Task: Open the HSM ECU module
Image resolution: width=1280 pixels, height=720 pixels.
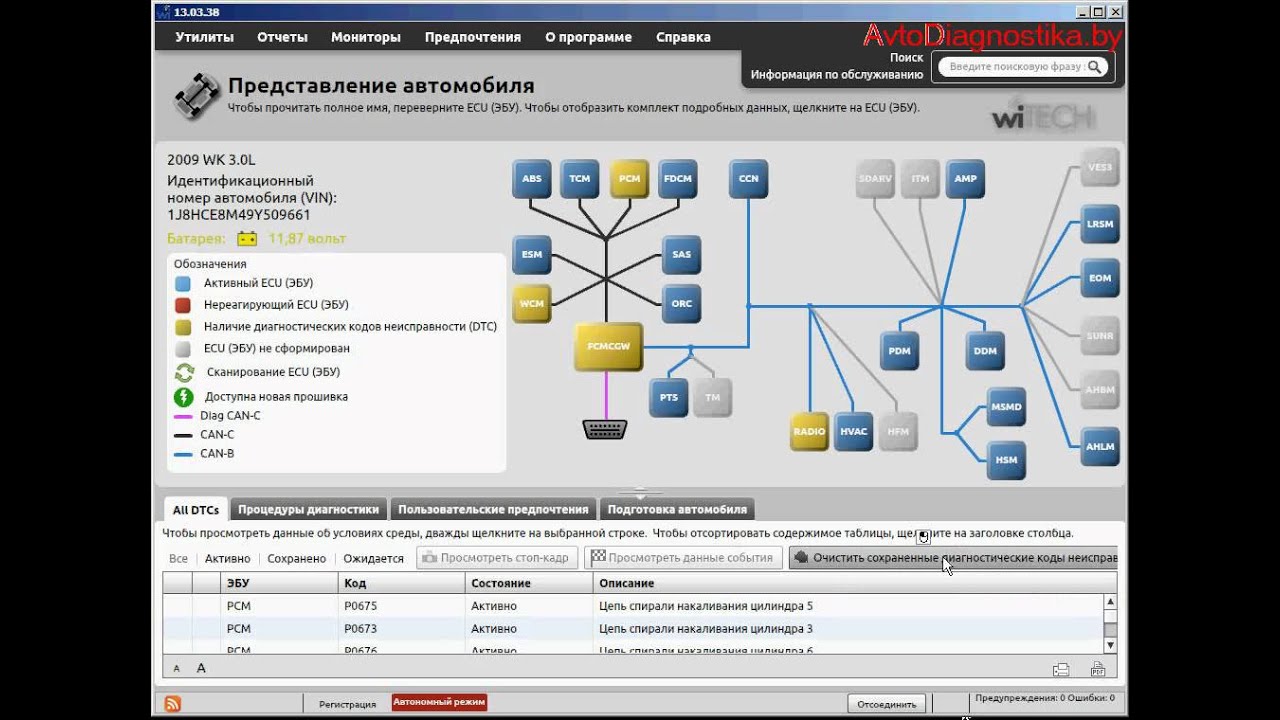Action: coord(1006,460)
